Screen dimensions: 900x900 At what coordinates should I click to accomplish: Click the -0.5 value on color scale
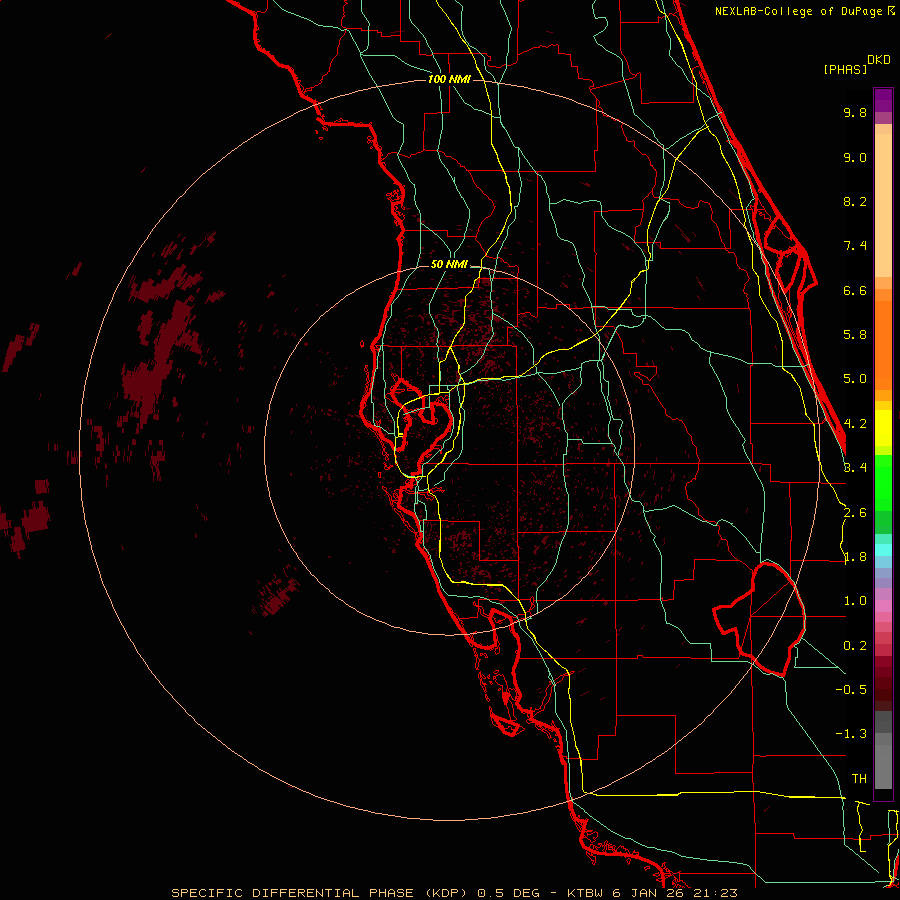(851, 690)
